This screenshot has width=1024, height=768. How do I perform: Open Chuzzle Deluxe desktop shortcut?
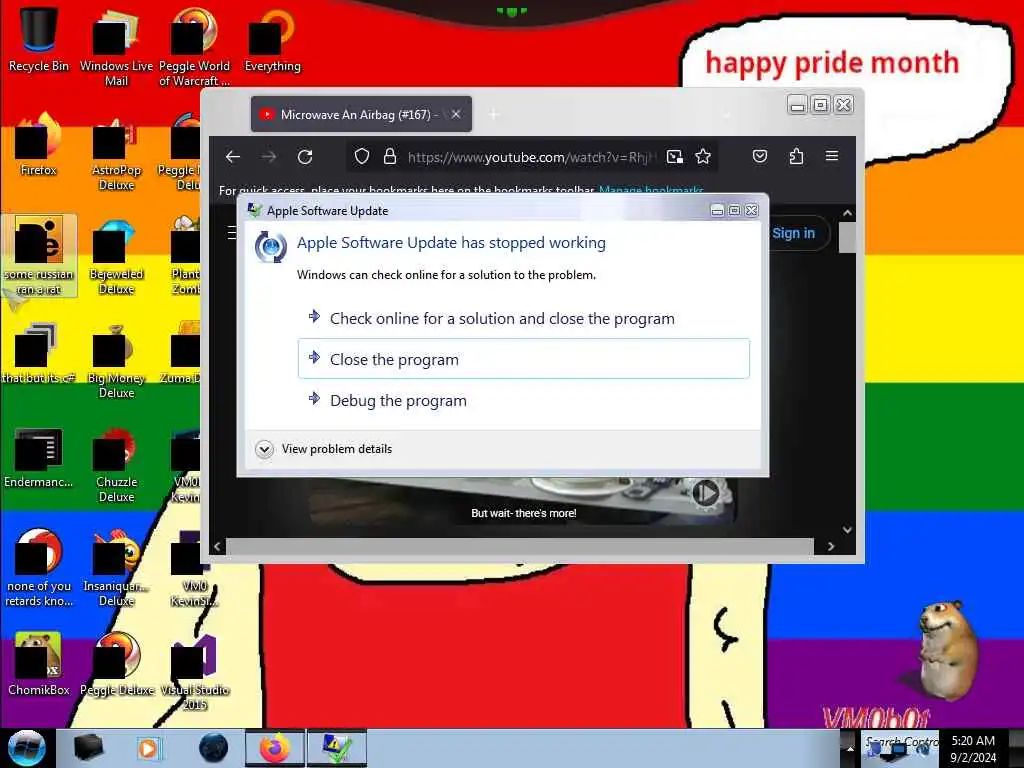pyautogui.click(x=116, y=465)
